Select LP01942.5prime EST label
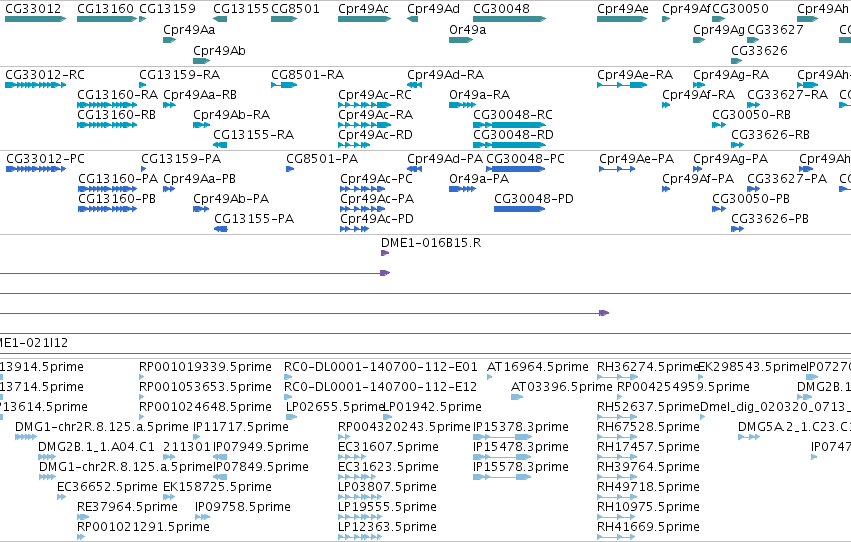 tap(433, 407)
